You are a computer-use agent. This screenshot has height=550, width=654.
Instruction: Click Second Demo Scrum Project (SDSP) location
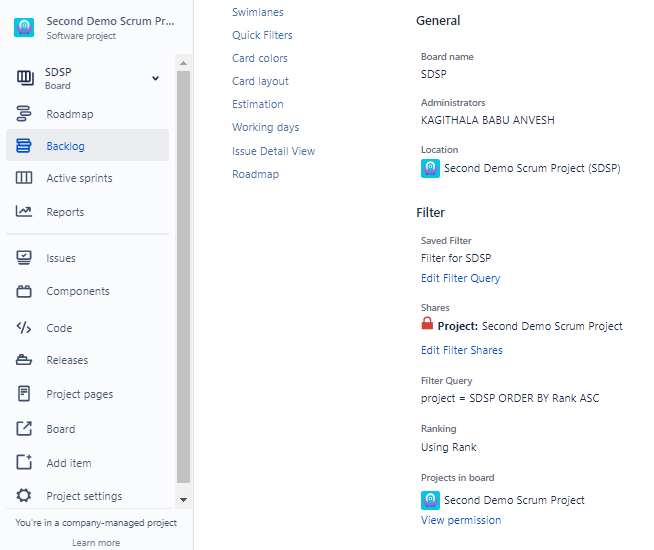point(532,168)
